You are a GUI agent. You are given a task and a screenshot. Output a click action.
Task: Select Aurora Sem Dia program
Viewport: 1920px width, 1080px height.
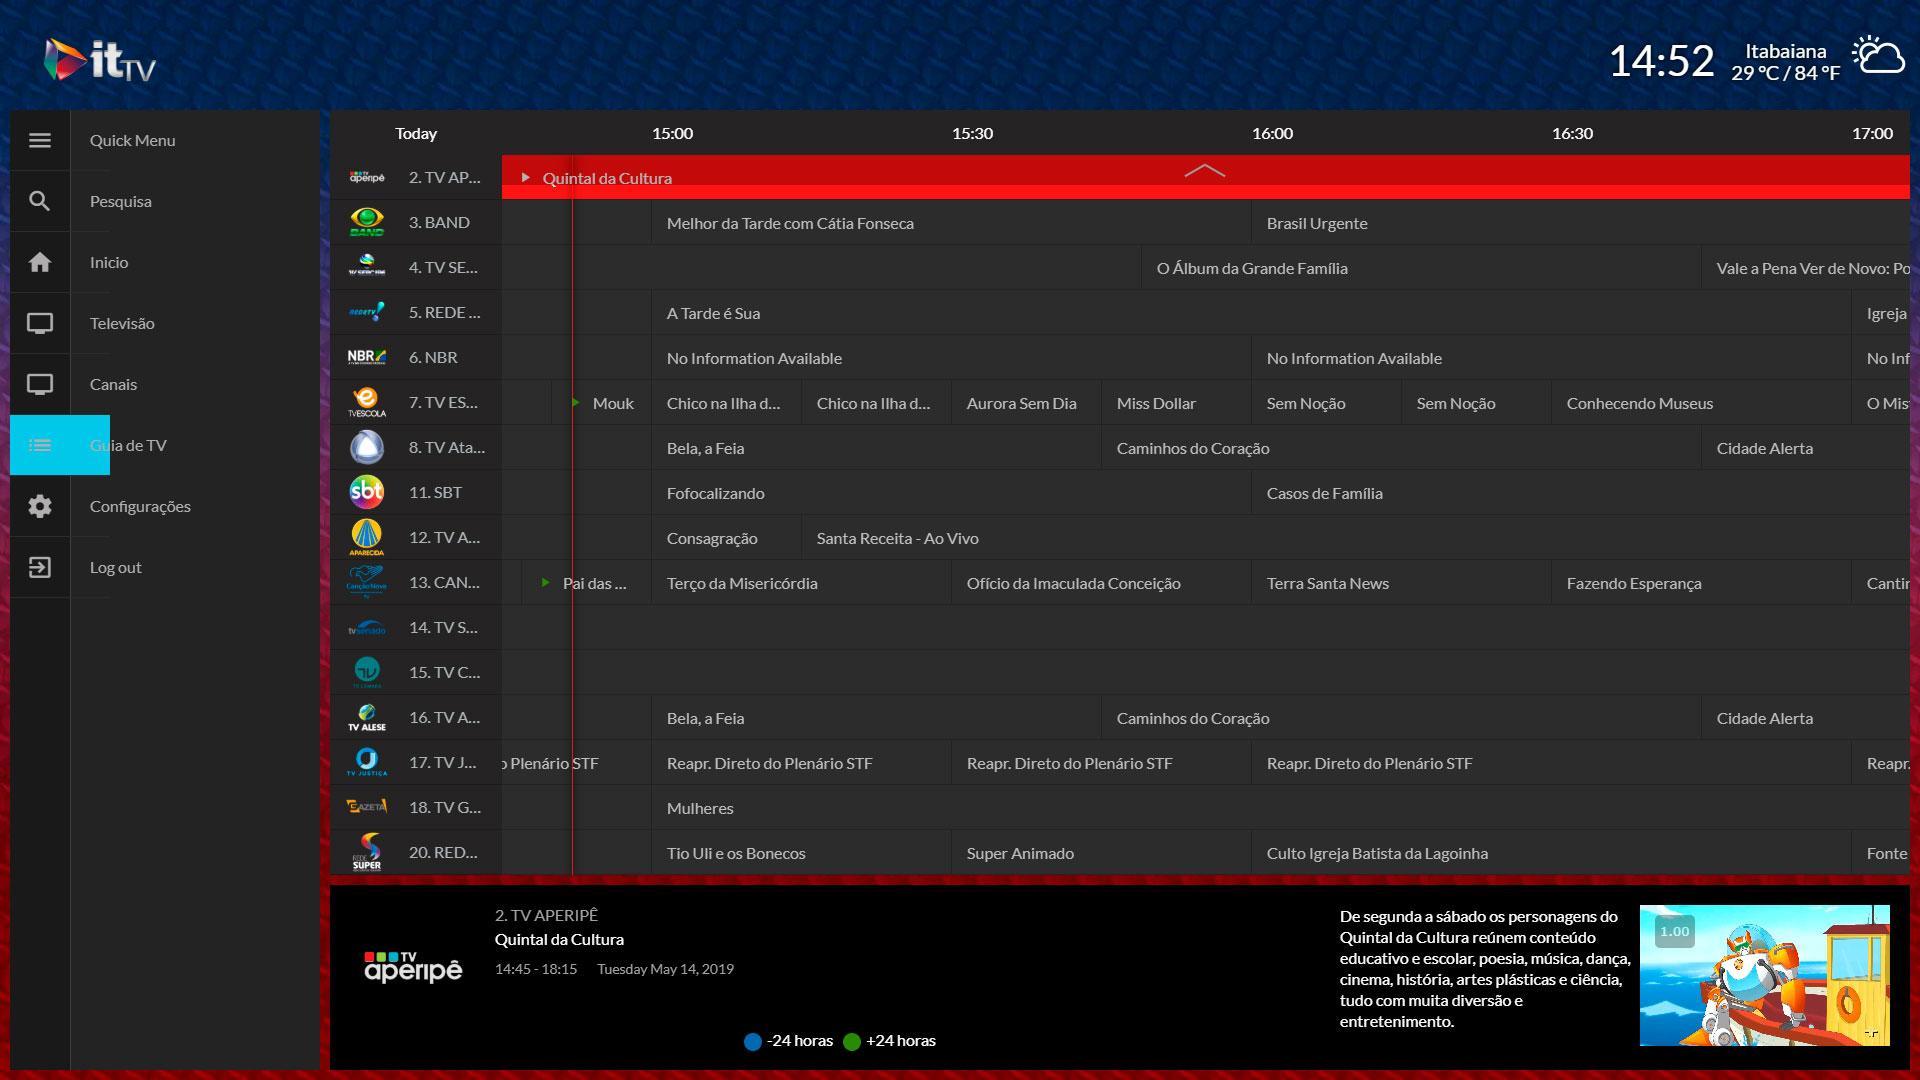pyautogui.click(x=1026, y=403)
